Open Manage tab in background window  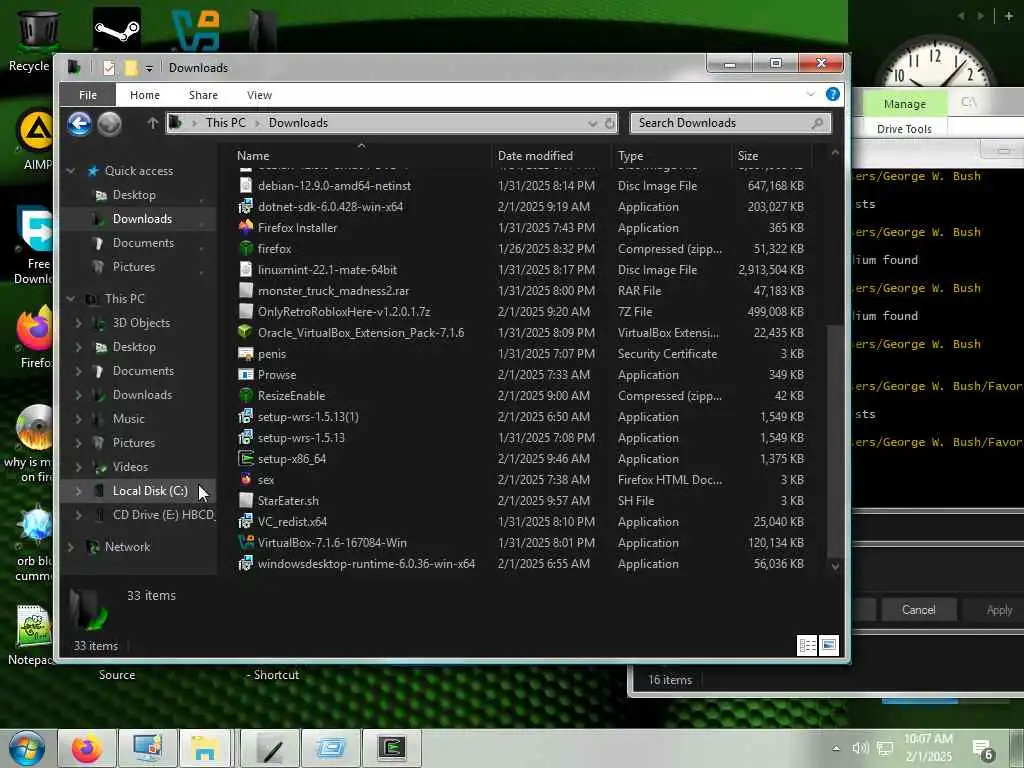[x=904, y=104]
